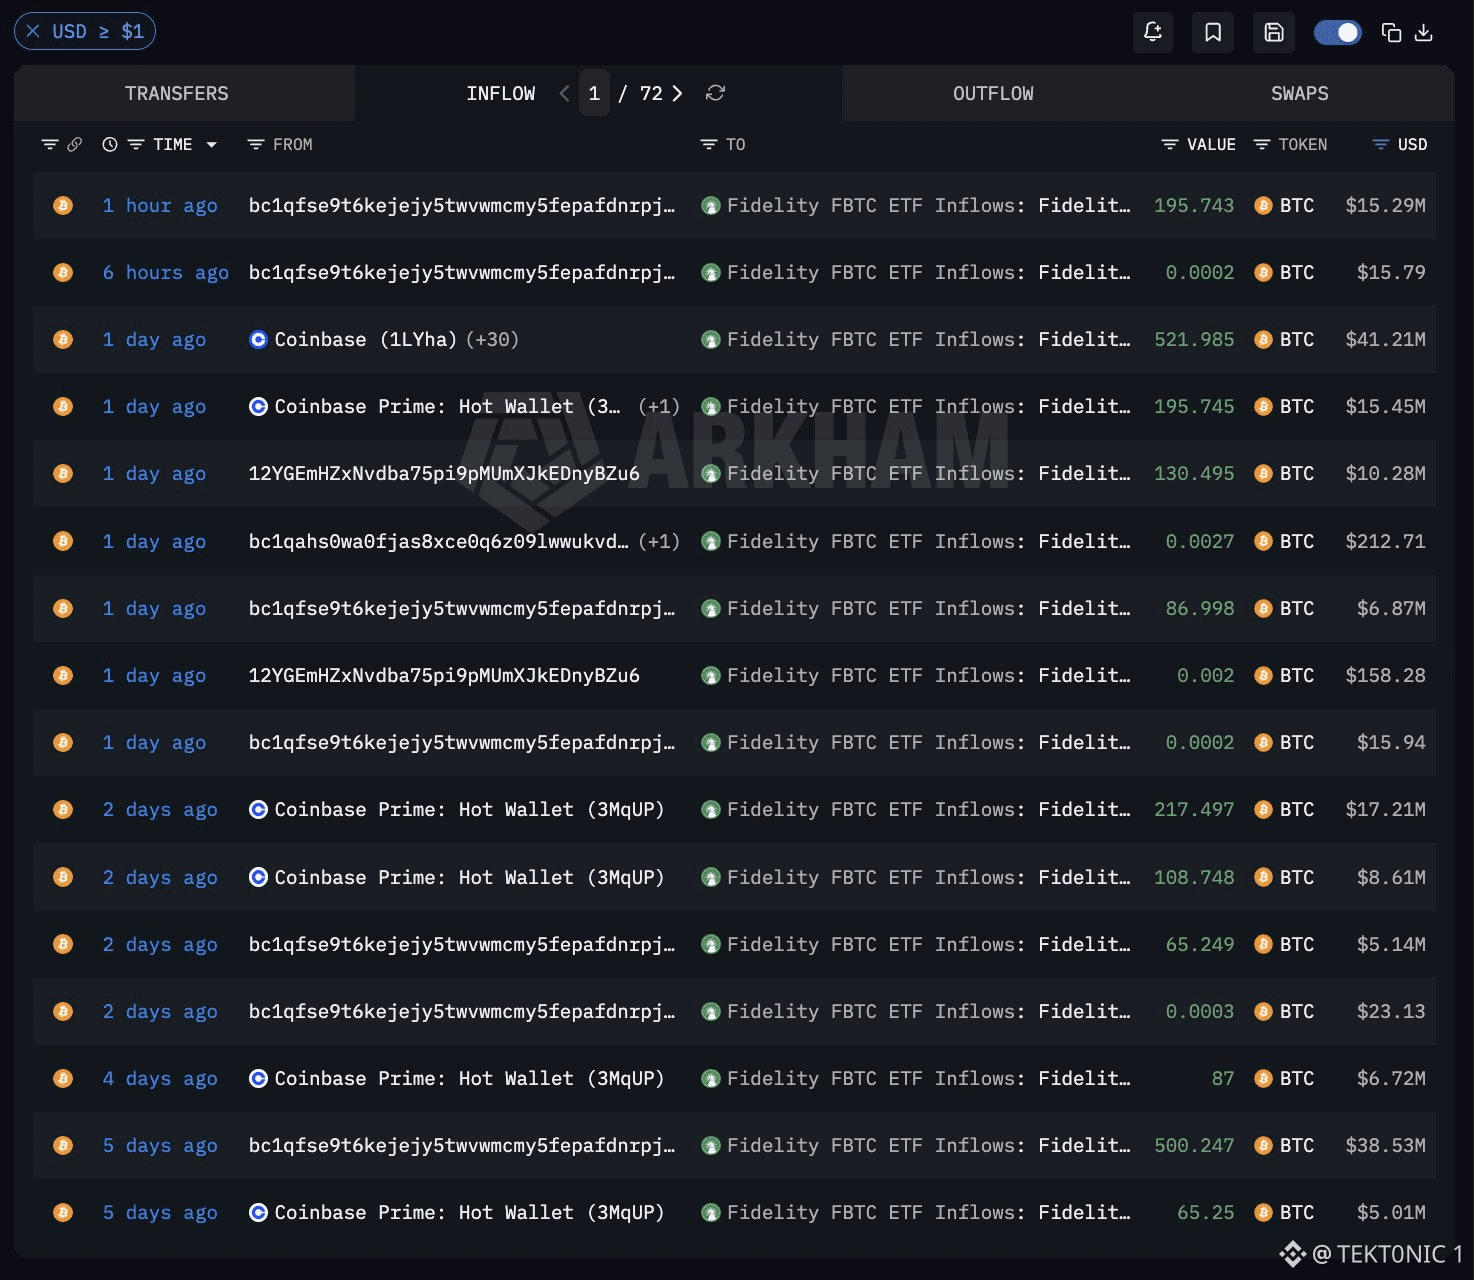Open the sender address on the $10.28M row
The height and width of the screenshot is (1280, 1474).
[x=444, y=473]
